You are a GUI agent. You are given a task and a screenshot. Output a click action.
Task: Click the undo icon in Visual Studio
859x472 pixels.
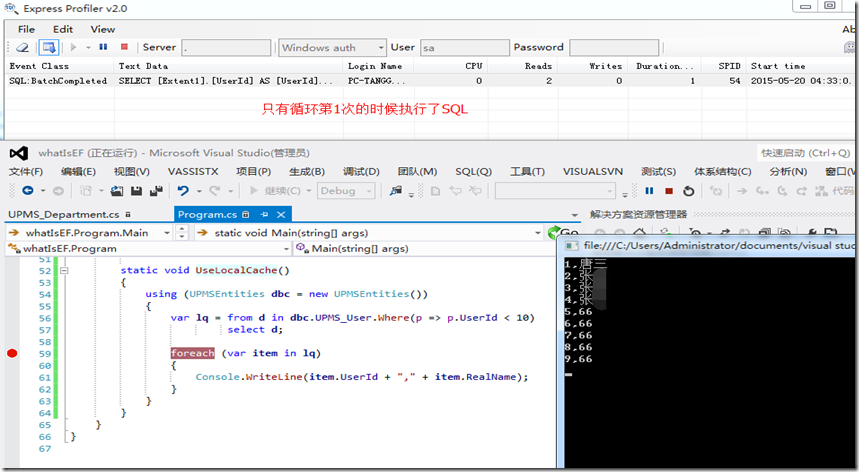[x=183, y=191]
